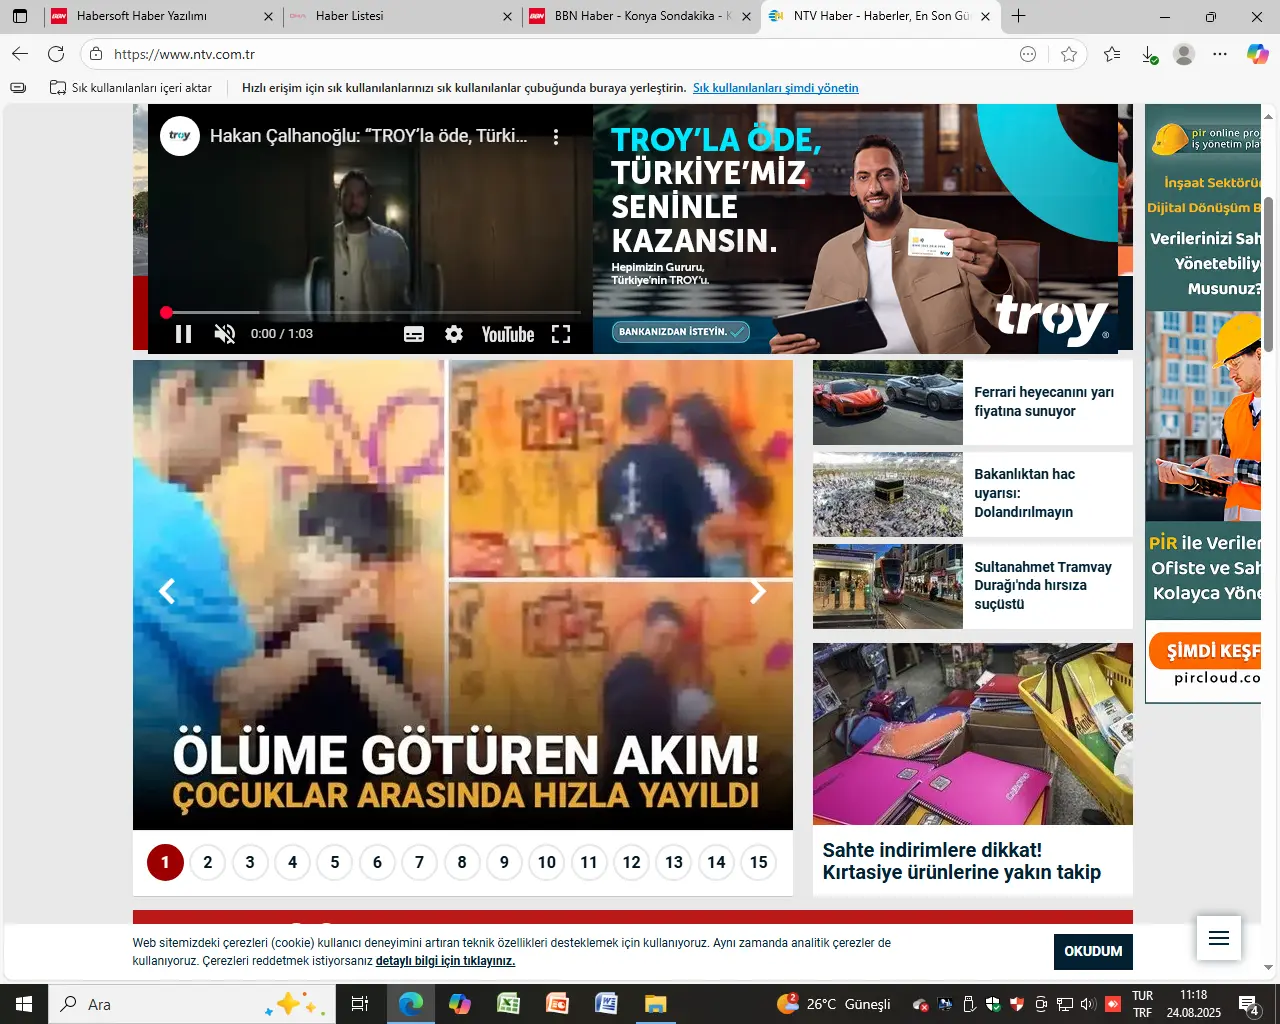Add this page to favorites star
This screenshot has width=1280, height=1024.
(1069, 54)
